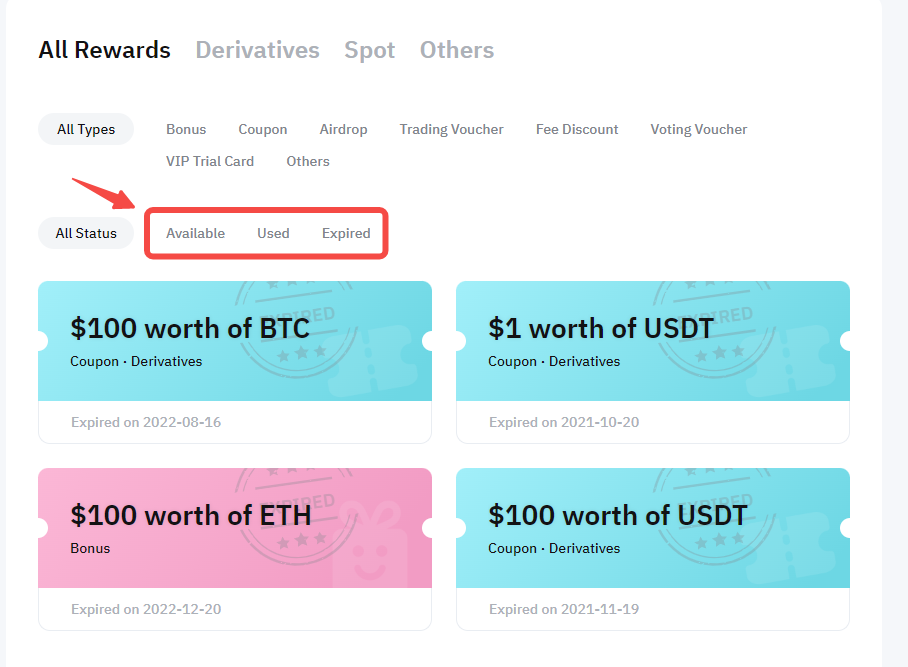Filter by Trading Voucher type

point(451,129)
